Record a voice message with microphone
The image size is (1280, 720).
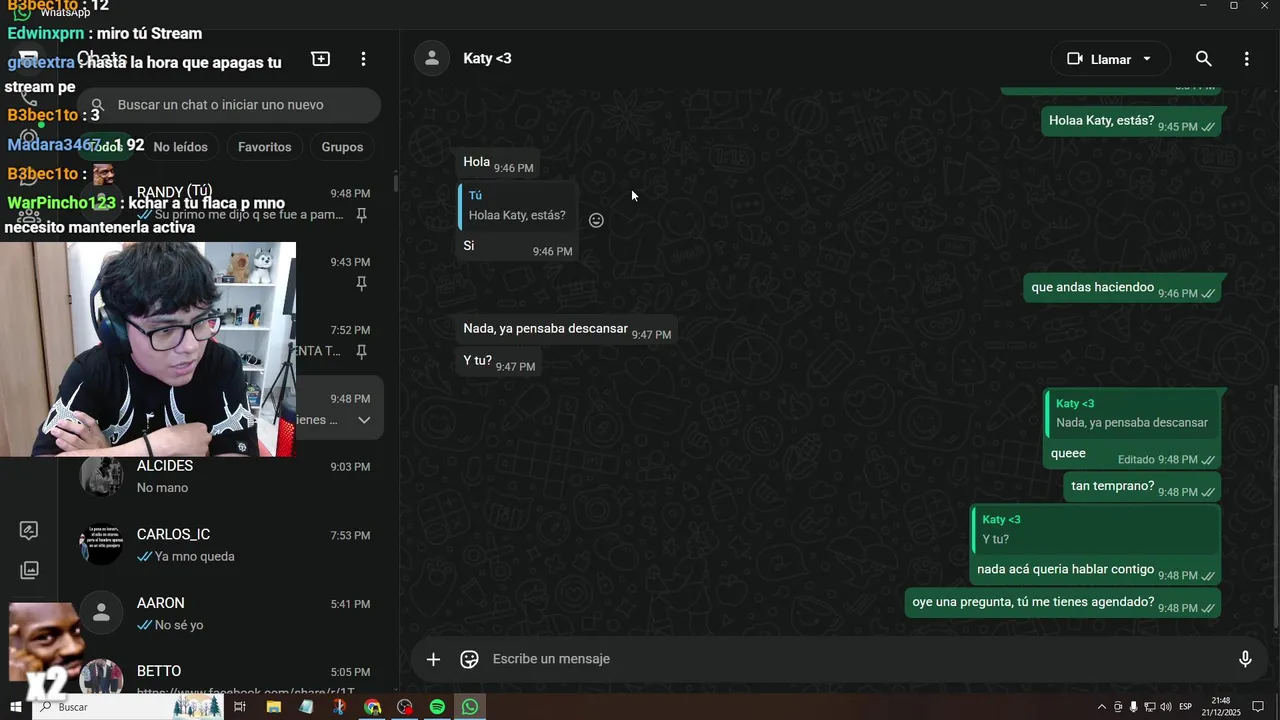pyautogui.click(x=1245, y=659)
